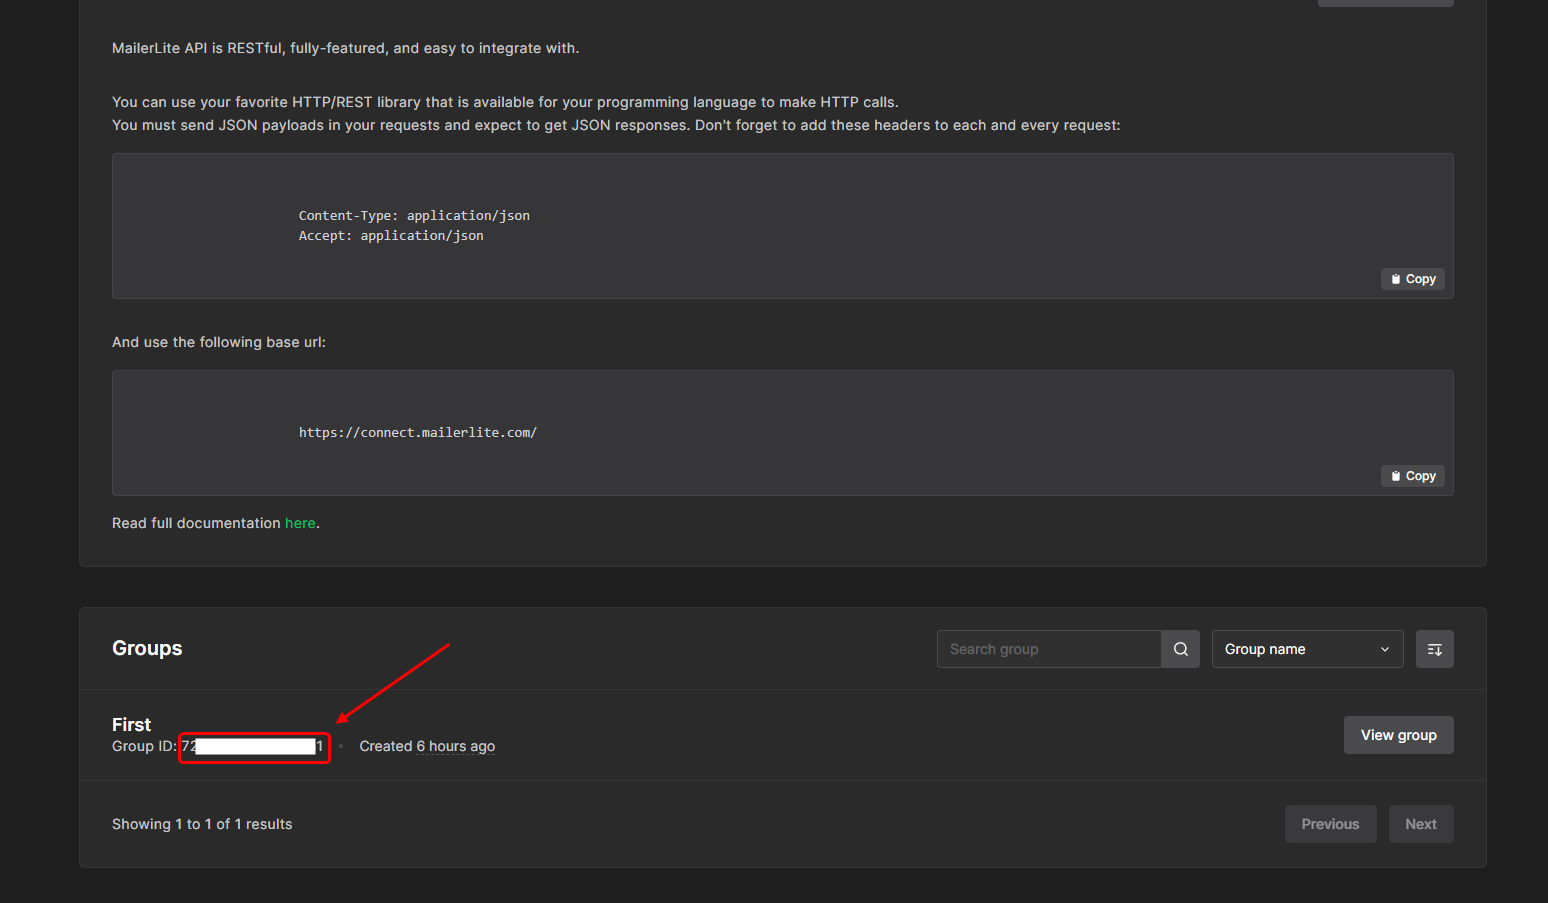The width and height of the screenshot is (1548, 903).
Task: Open the full documentation 'here' link
Action: pos(300,523)
